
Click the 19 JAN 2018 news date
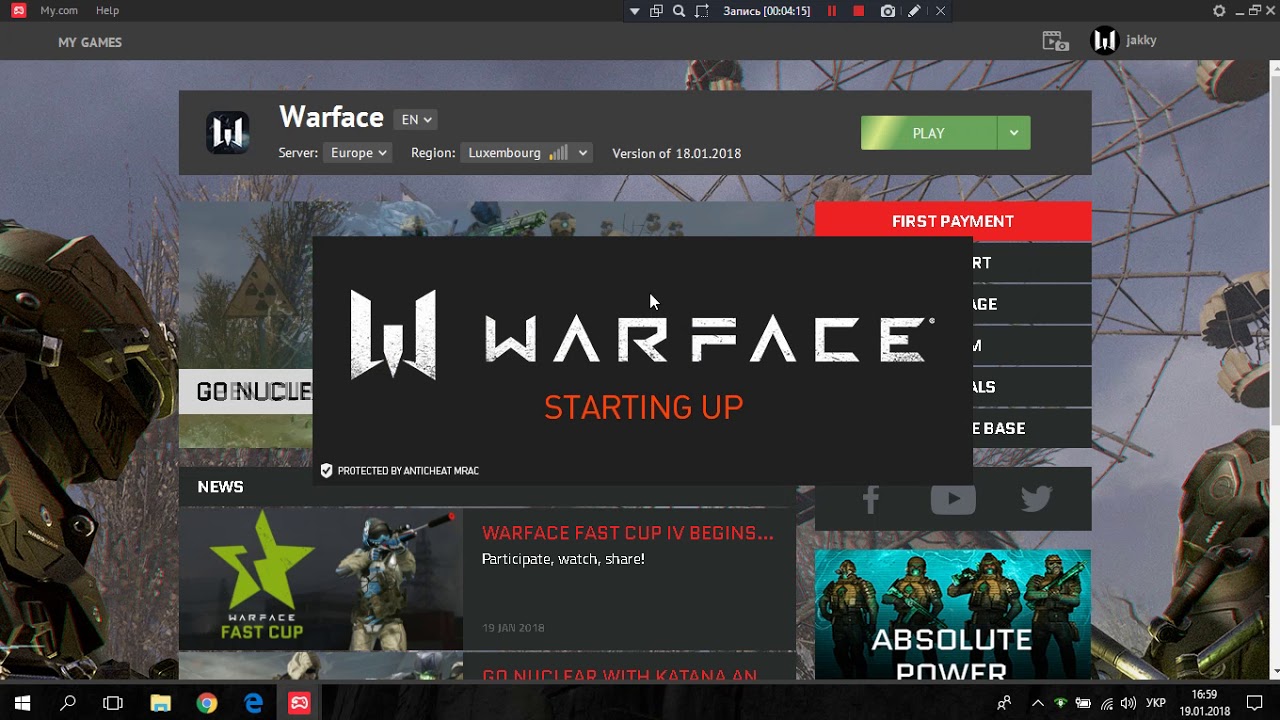(513, 628)
